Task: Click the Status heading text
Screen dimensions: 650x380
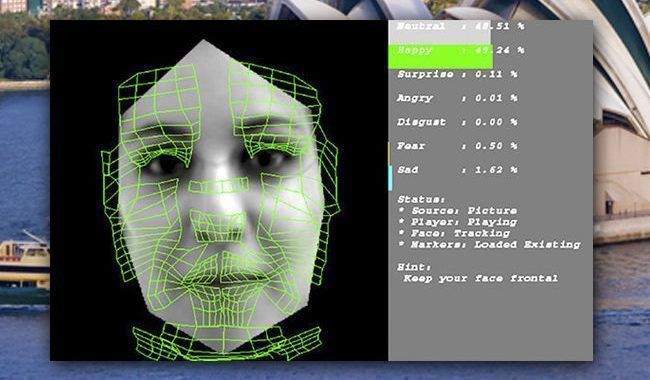Action: (x=421, y=199)
